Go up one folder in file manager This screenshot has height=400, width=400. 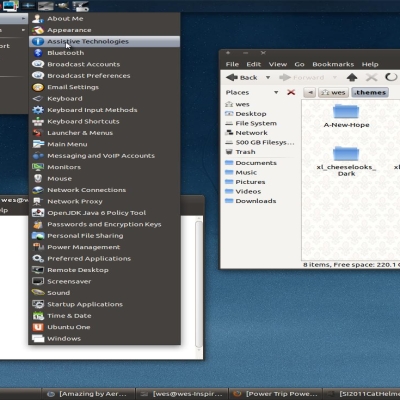[352, 78]
